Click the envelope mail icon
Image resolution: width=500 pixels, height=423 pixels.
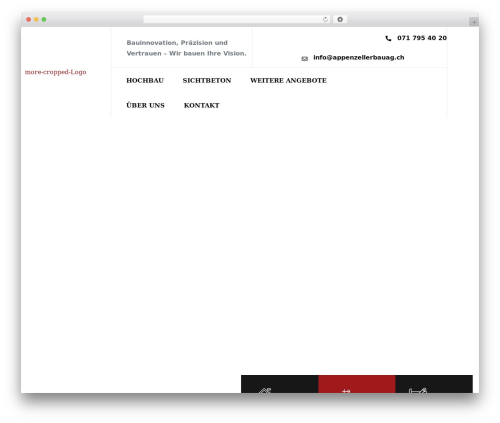click(x=305, y=59)
